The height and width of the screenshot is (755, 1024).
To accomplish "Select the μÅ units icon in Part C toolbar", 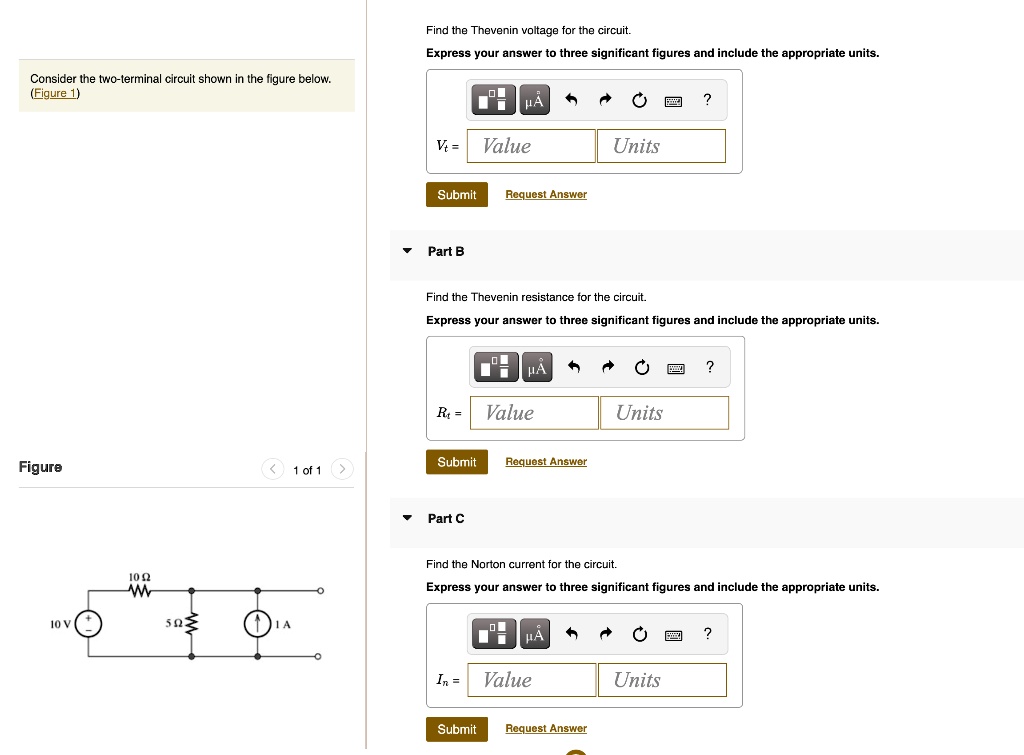I will pyautogui.click(x=535, y=633).
